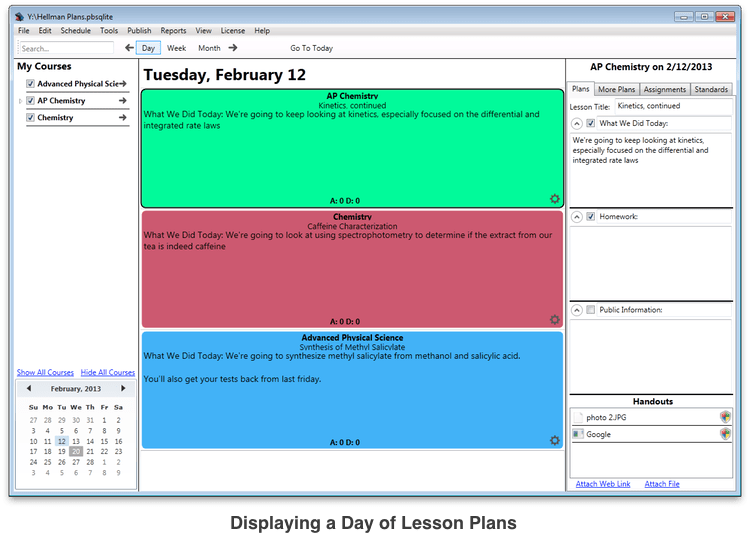Toggle AP Chemistry course checkbox

tap(30, 100)
